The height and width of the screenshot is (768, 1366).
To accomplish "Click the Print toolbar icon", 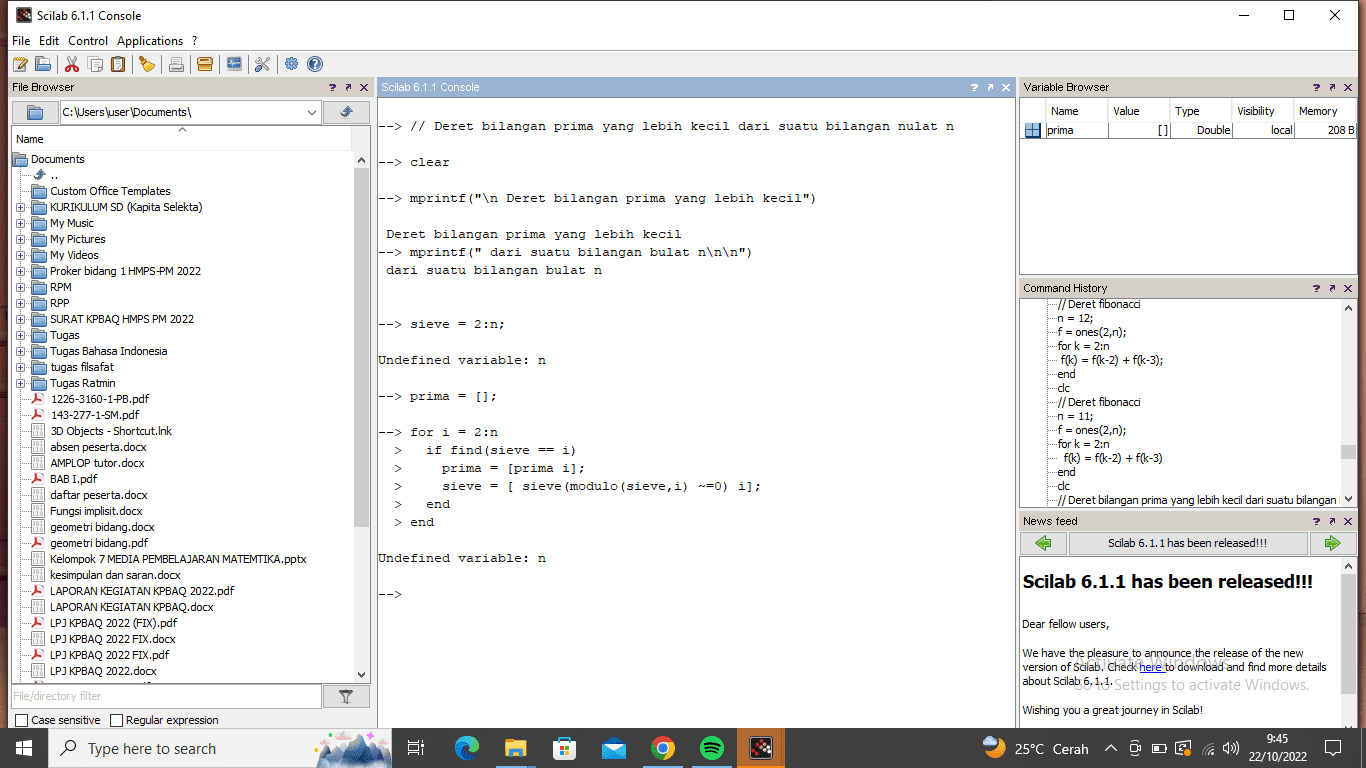I will 176,64.
